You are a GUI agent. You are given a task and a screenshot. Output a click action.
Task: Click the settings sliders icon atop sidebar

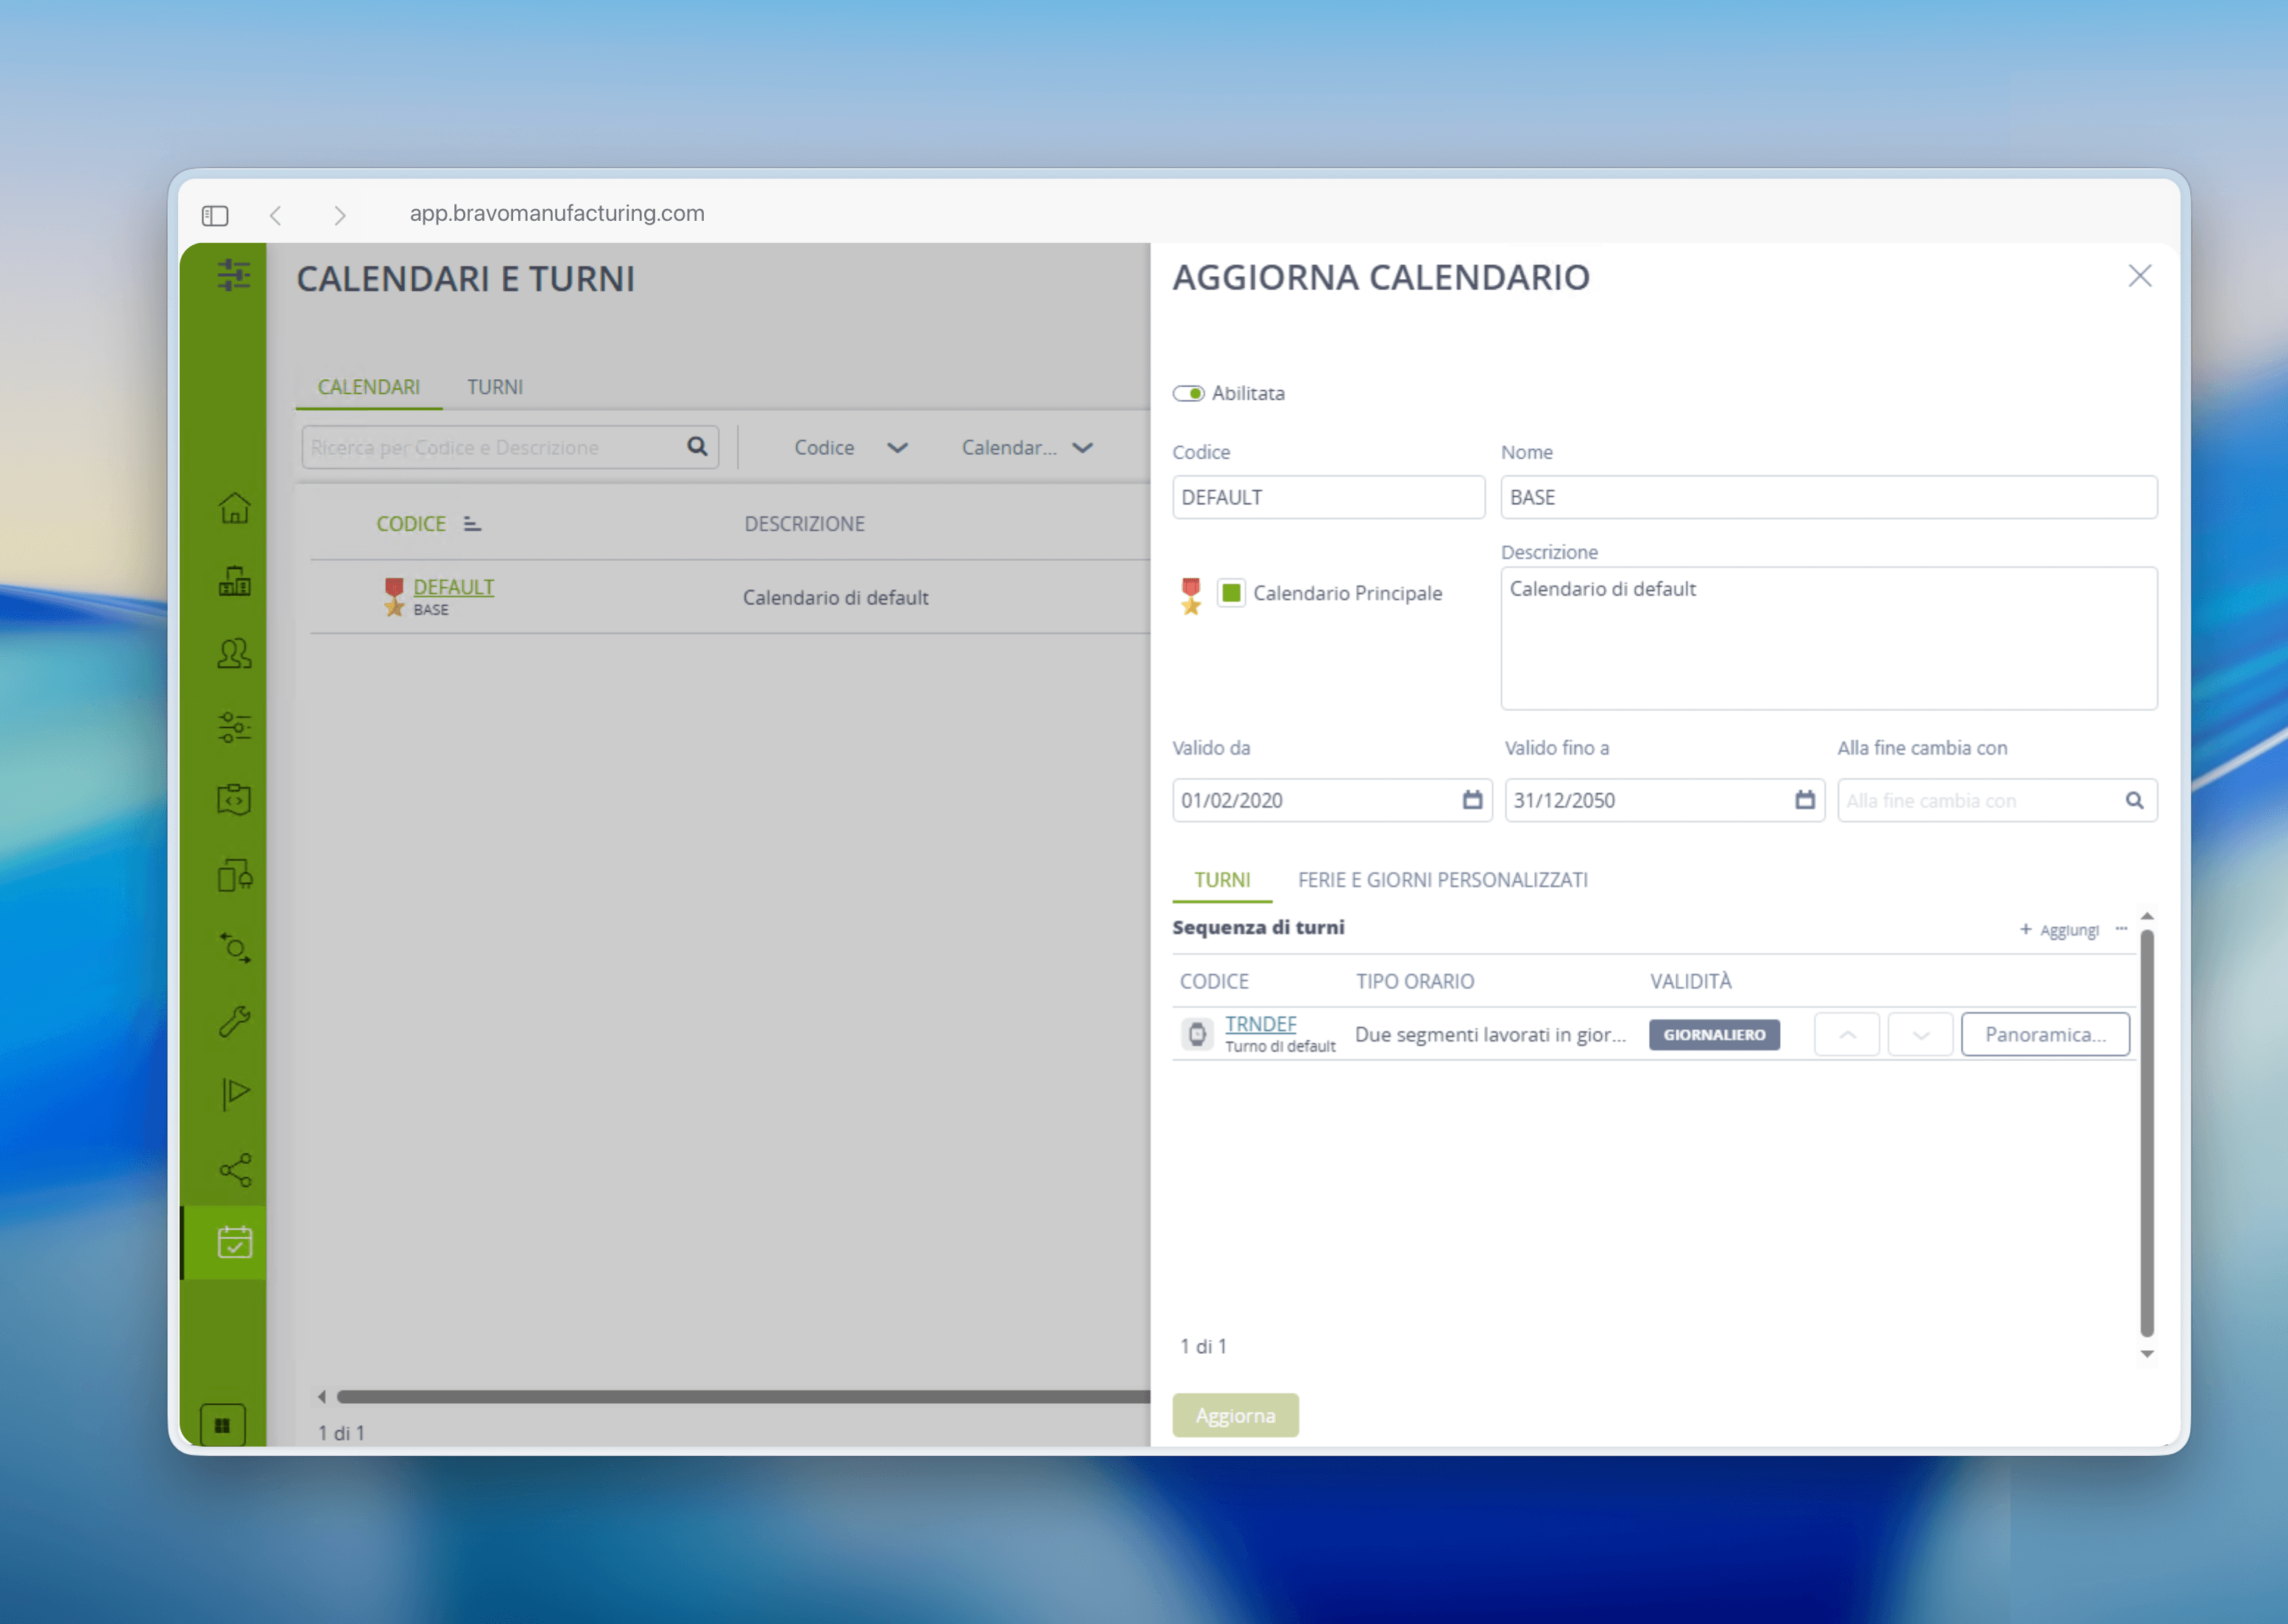coord(234,275)
